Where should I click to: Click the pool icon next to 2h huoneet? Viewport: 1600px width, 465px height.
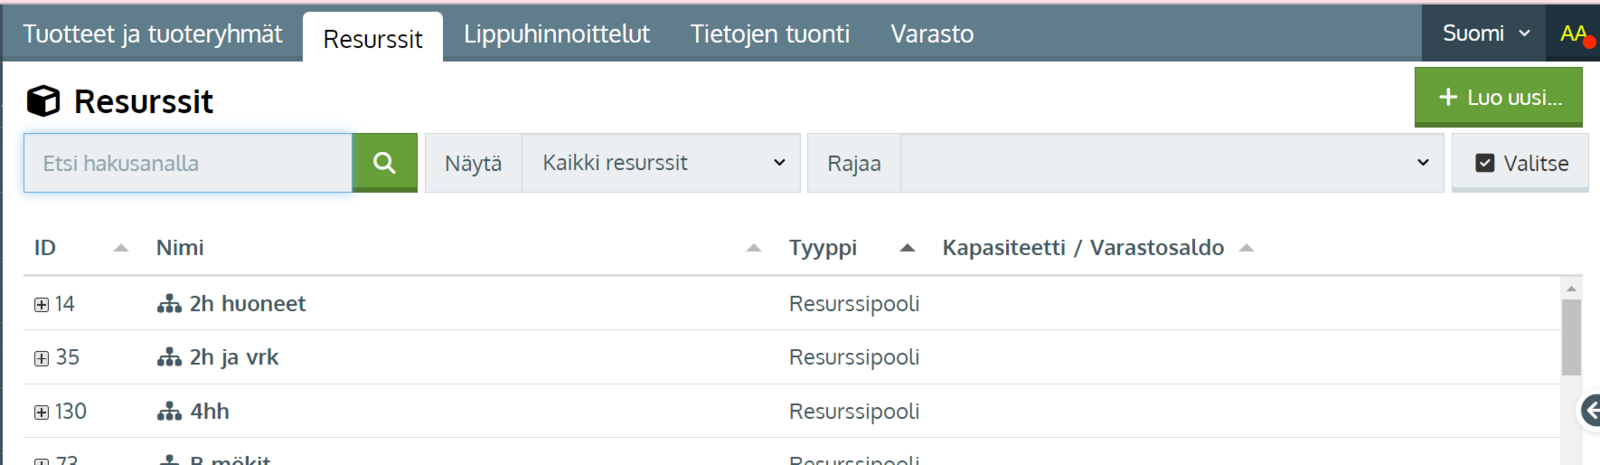(169, 304)
